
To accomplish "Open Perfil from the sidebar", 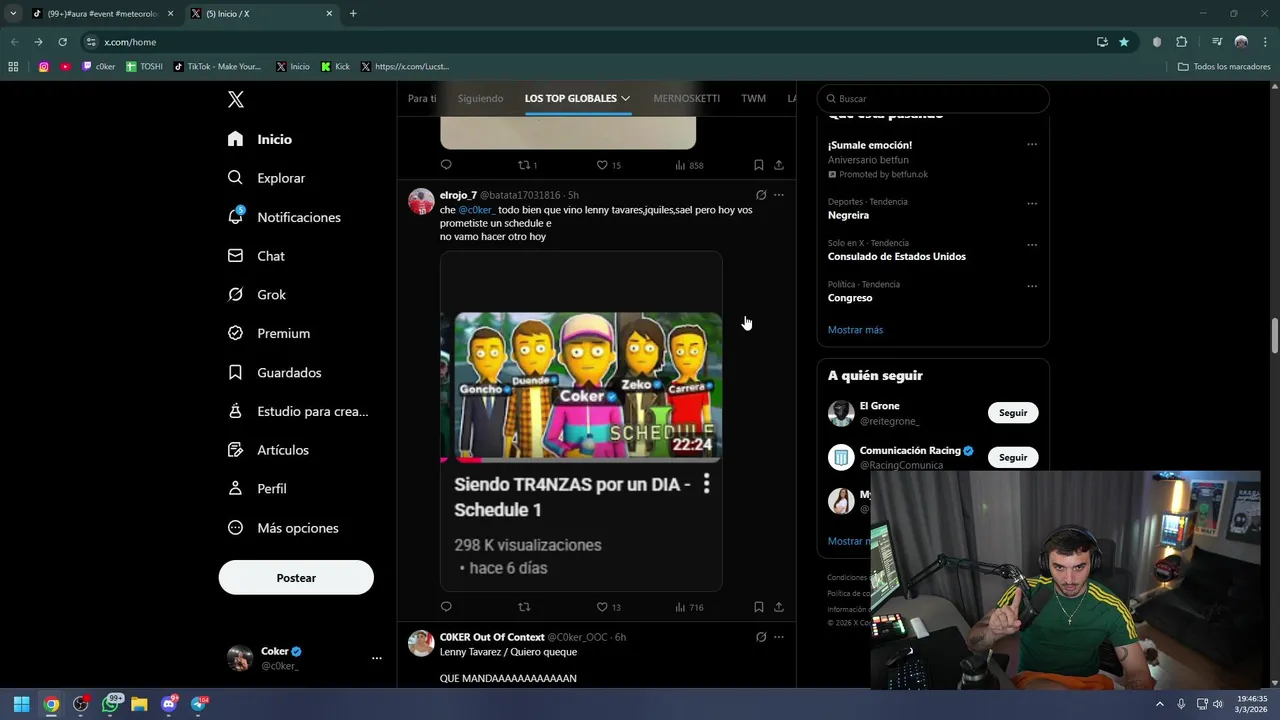I will coord(257,489).
